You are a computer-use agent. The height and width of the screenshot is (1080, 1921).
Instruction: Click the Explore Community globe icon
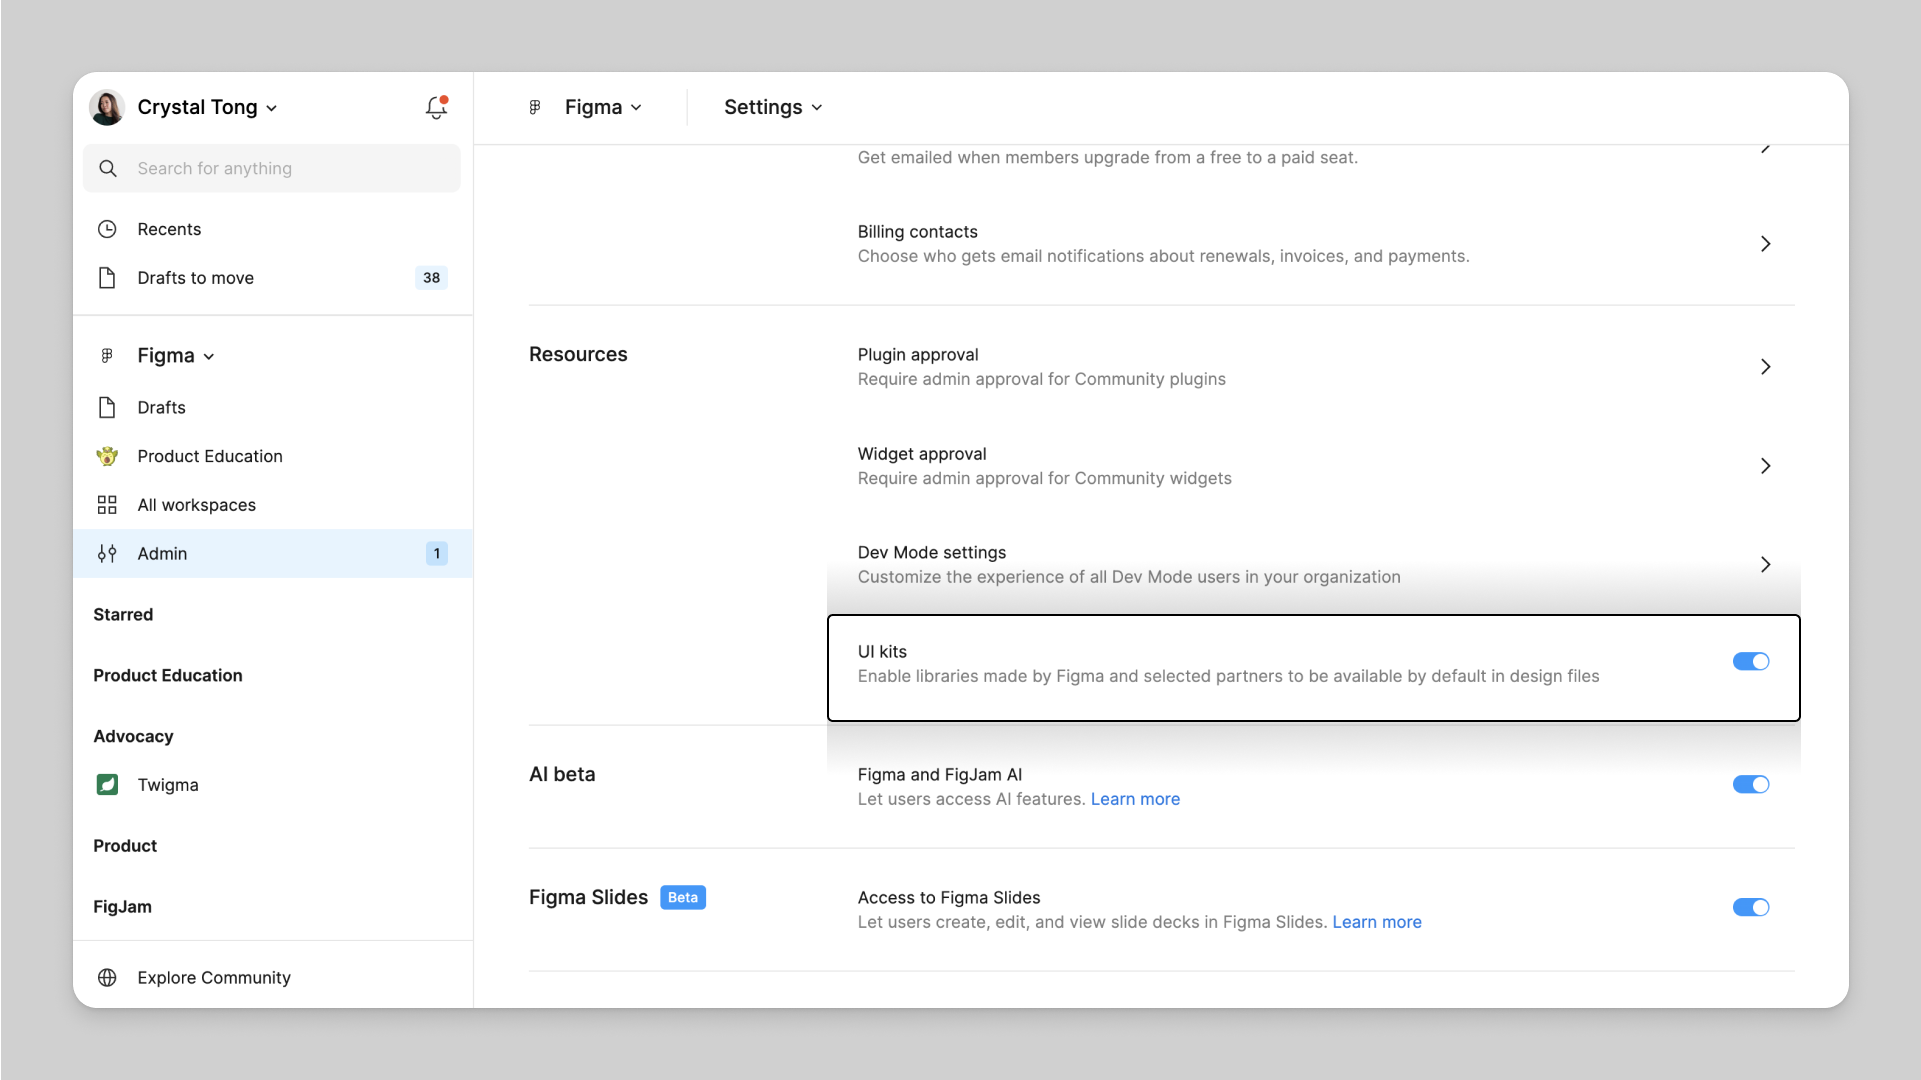coord(107,978)
